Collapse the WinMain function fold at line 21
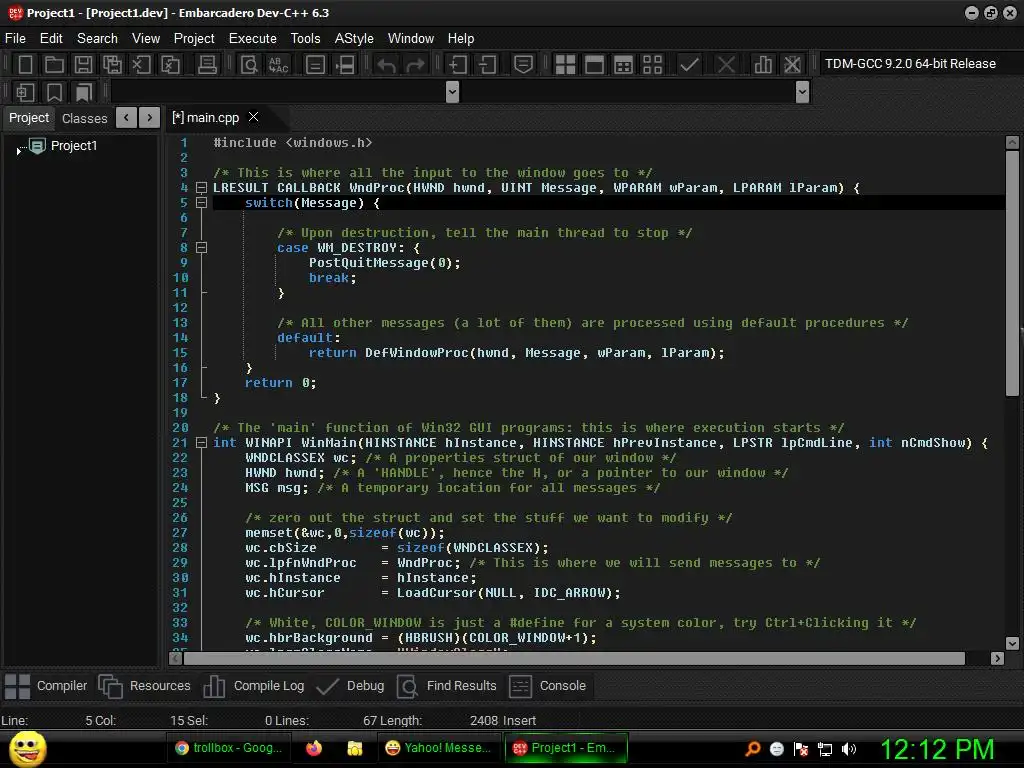This screenshot has width=1024, height=768. click(x=202, y=443)
